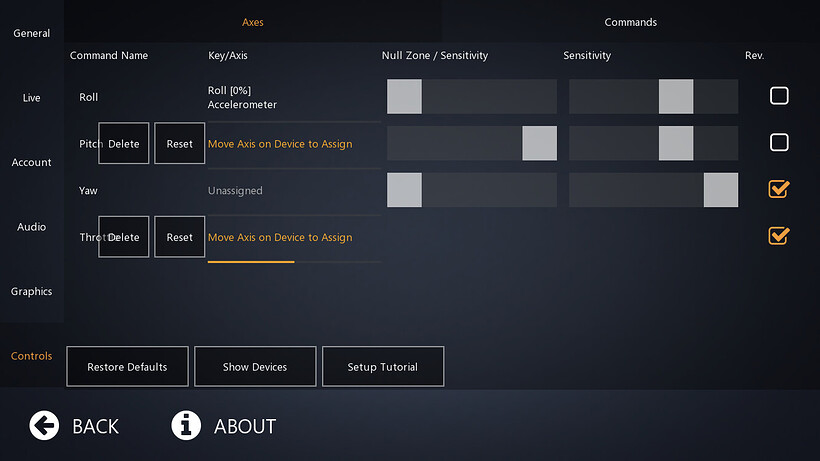Reset the Throttle axis assignment
The width and height of the screenshot is (820, 461).
(179, 237)
